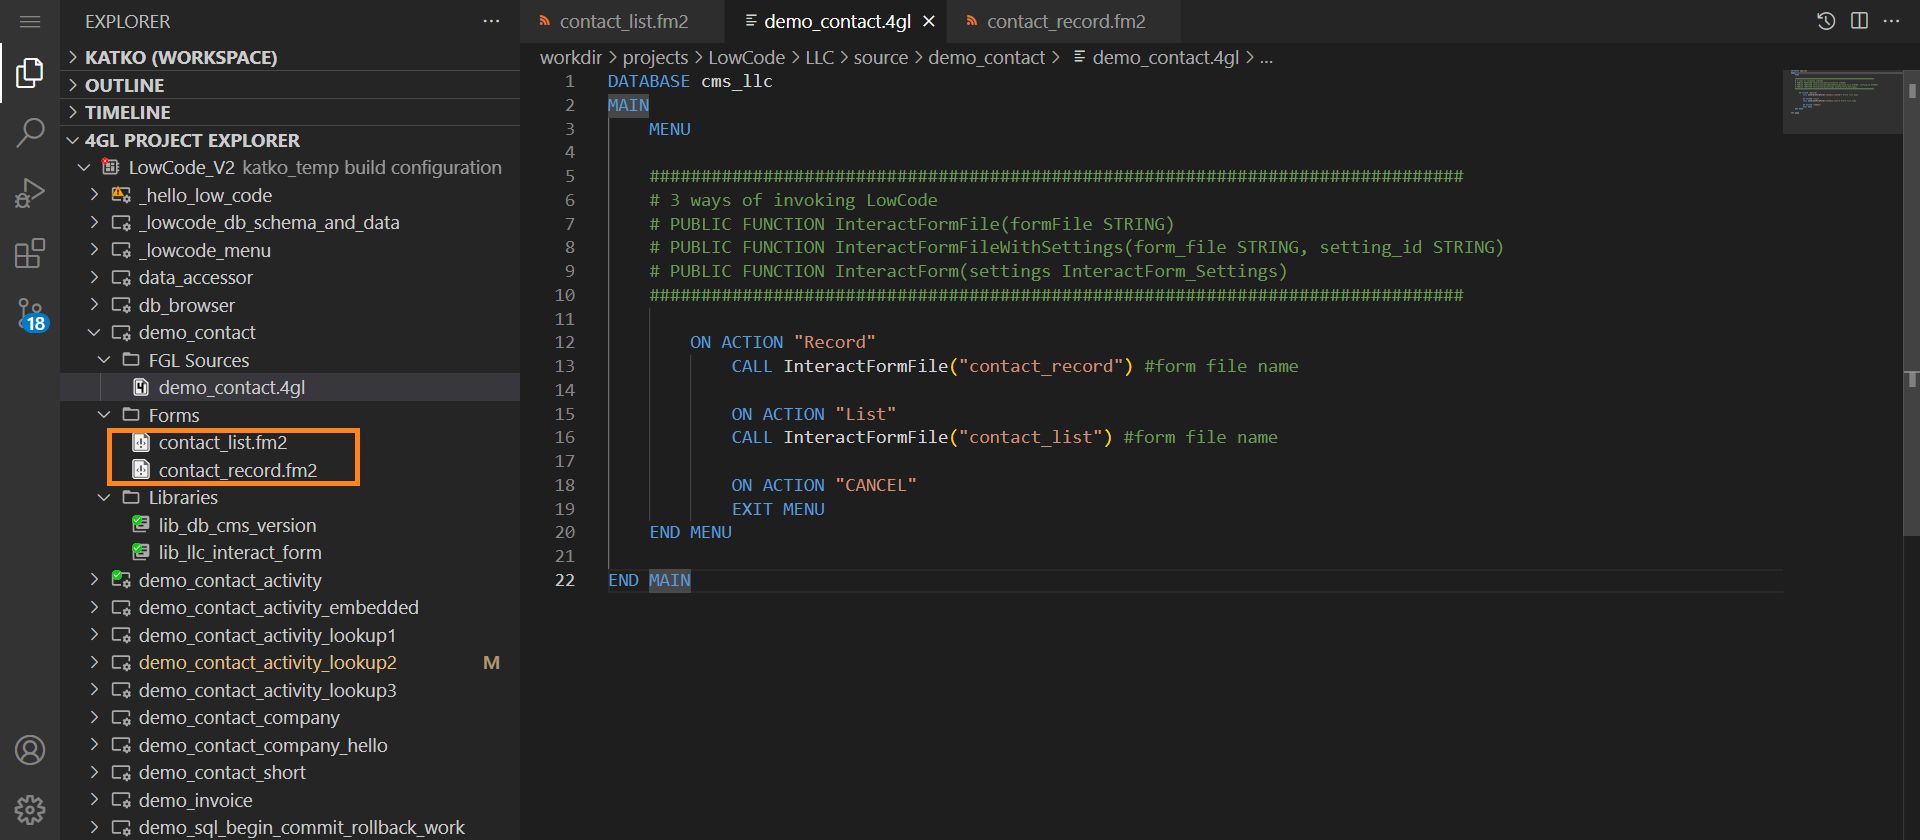Open the file timeline history icon
The image size is (1920, 840).
(1826, 21)
